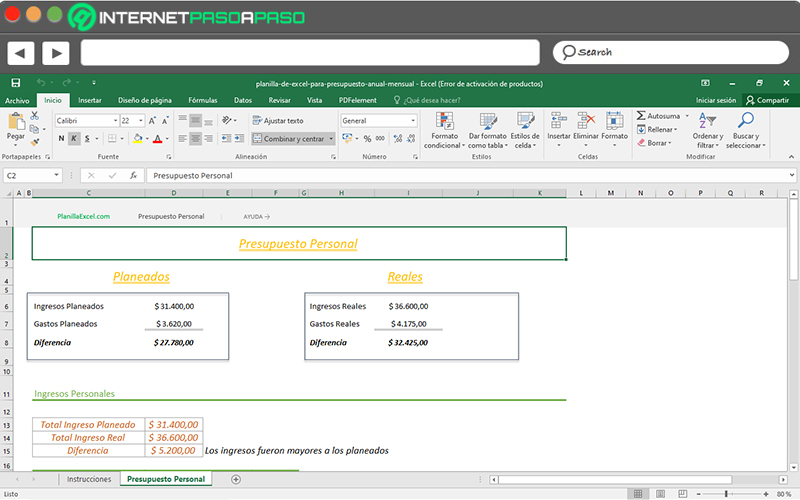
Task: Toggle Ajustar texto wrap option
Action: [278, 121]
